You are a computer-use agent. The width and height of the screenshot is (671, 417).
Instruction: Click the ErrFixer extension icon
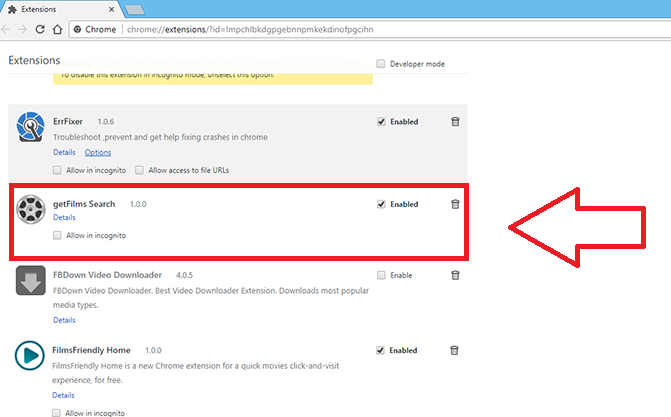[x=30, y=127]
